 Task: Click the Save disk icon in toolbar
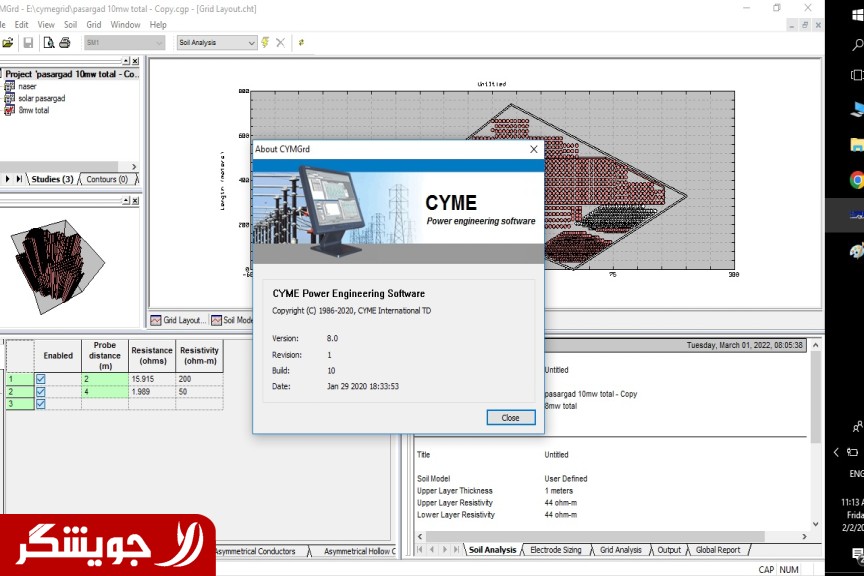[28, 43]
